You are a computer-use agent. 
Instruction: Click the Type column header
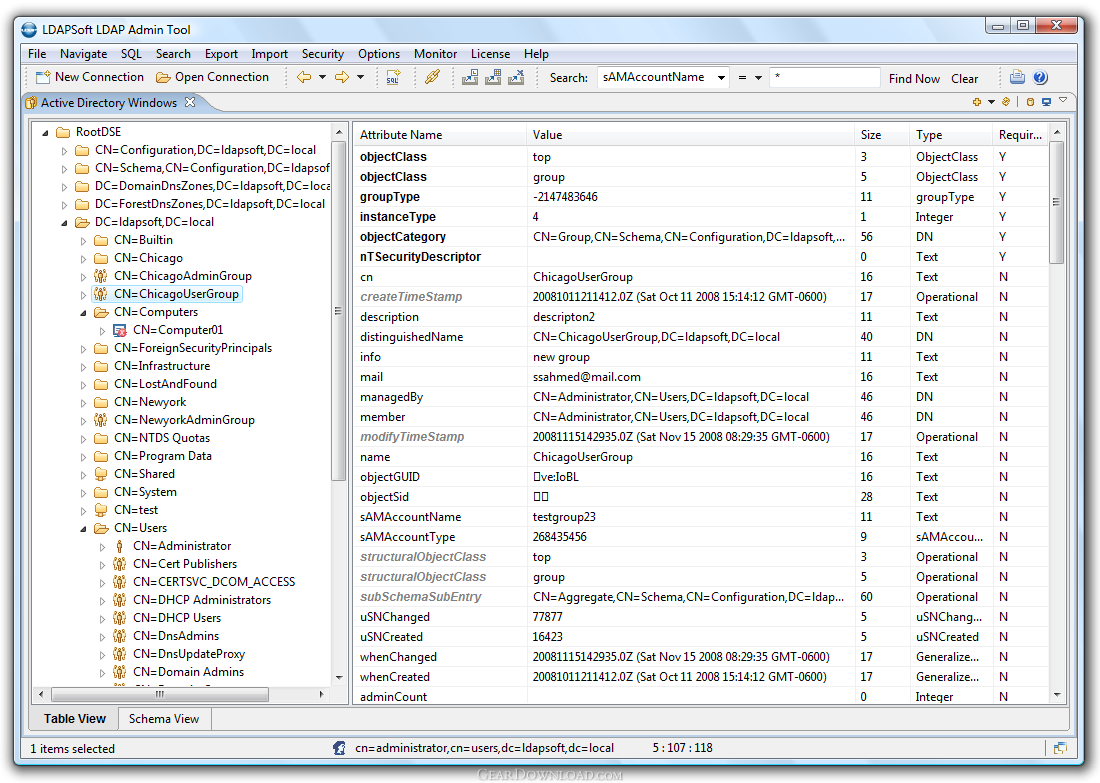click(x=951, y=135)
